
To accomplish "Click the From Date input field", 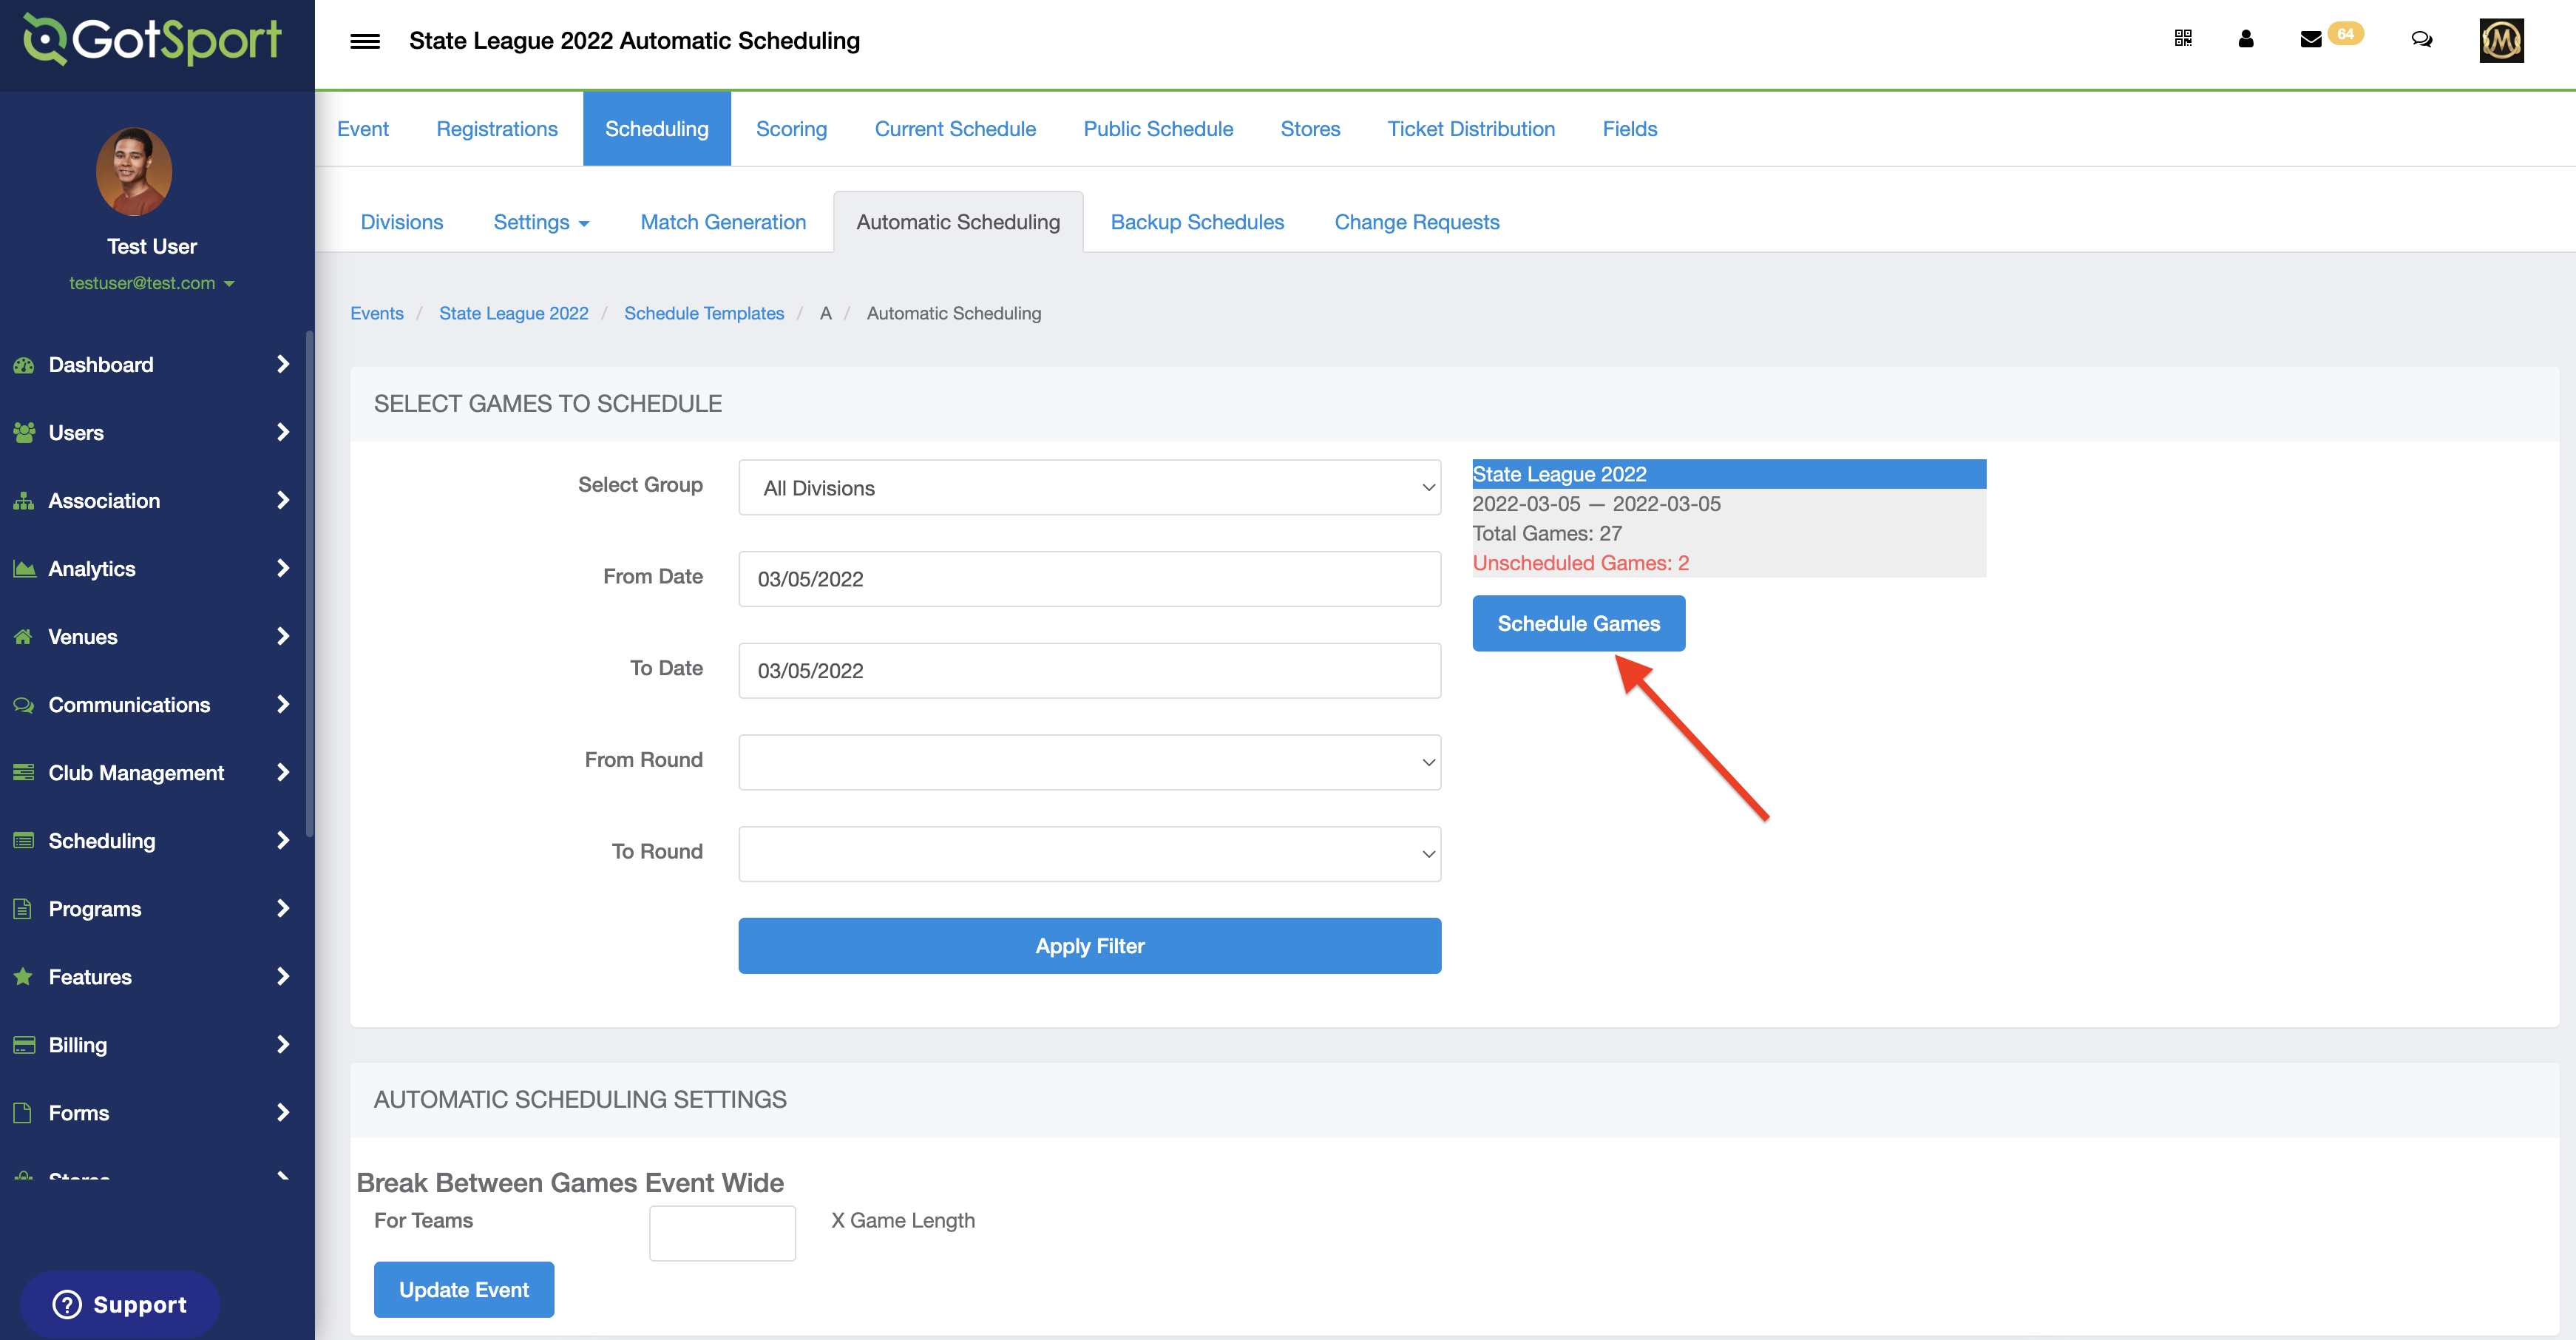I will pos(1089,579).
